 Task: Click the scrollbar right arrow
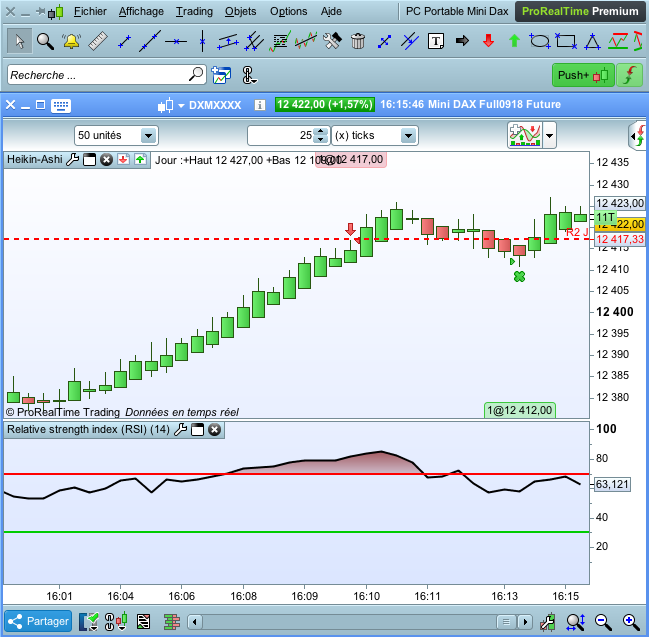tap(525, 621)
